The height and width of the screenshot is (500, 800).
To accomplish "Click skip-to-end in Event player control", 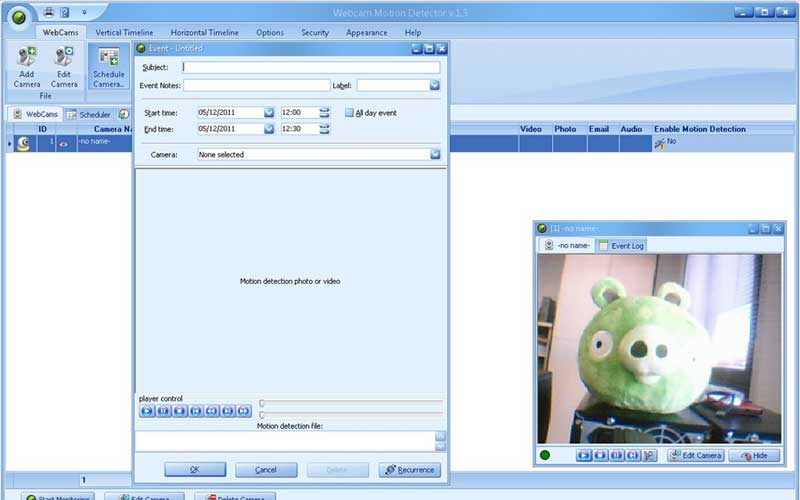I will coord(228,411).
